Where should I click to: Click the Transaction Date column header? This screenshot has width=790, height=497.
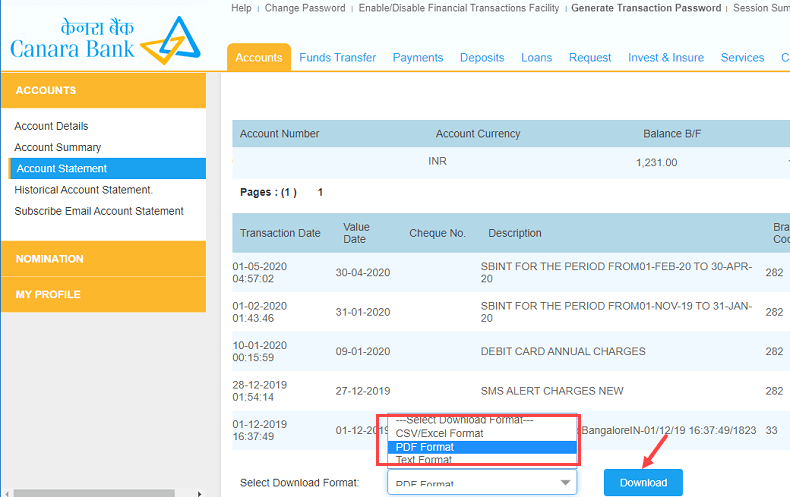click(280, 233)
